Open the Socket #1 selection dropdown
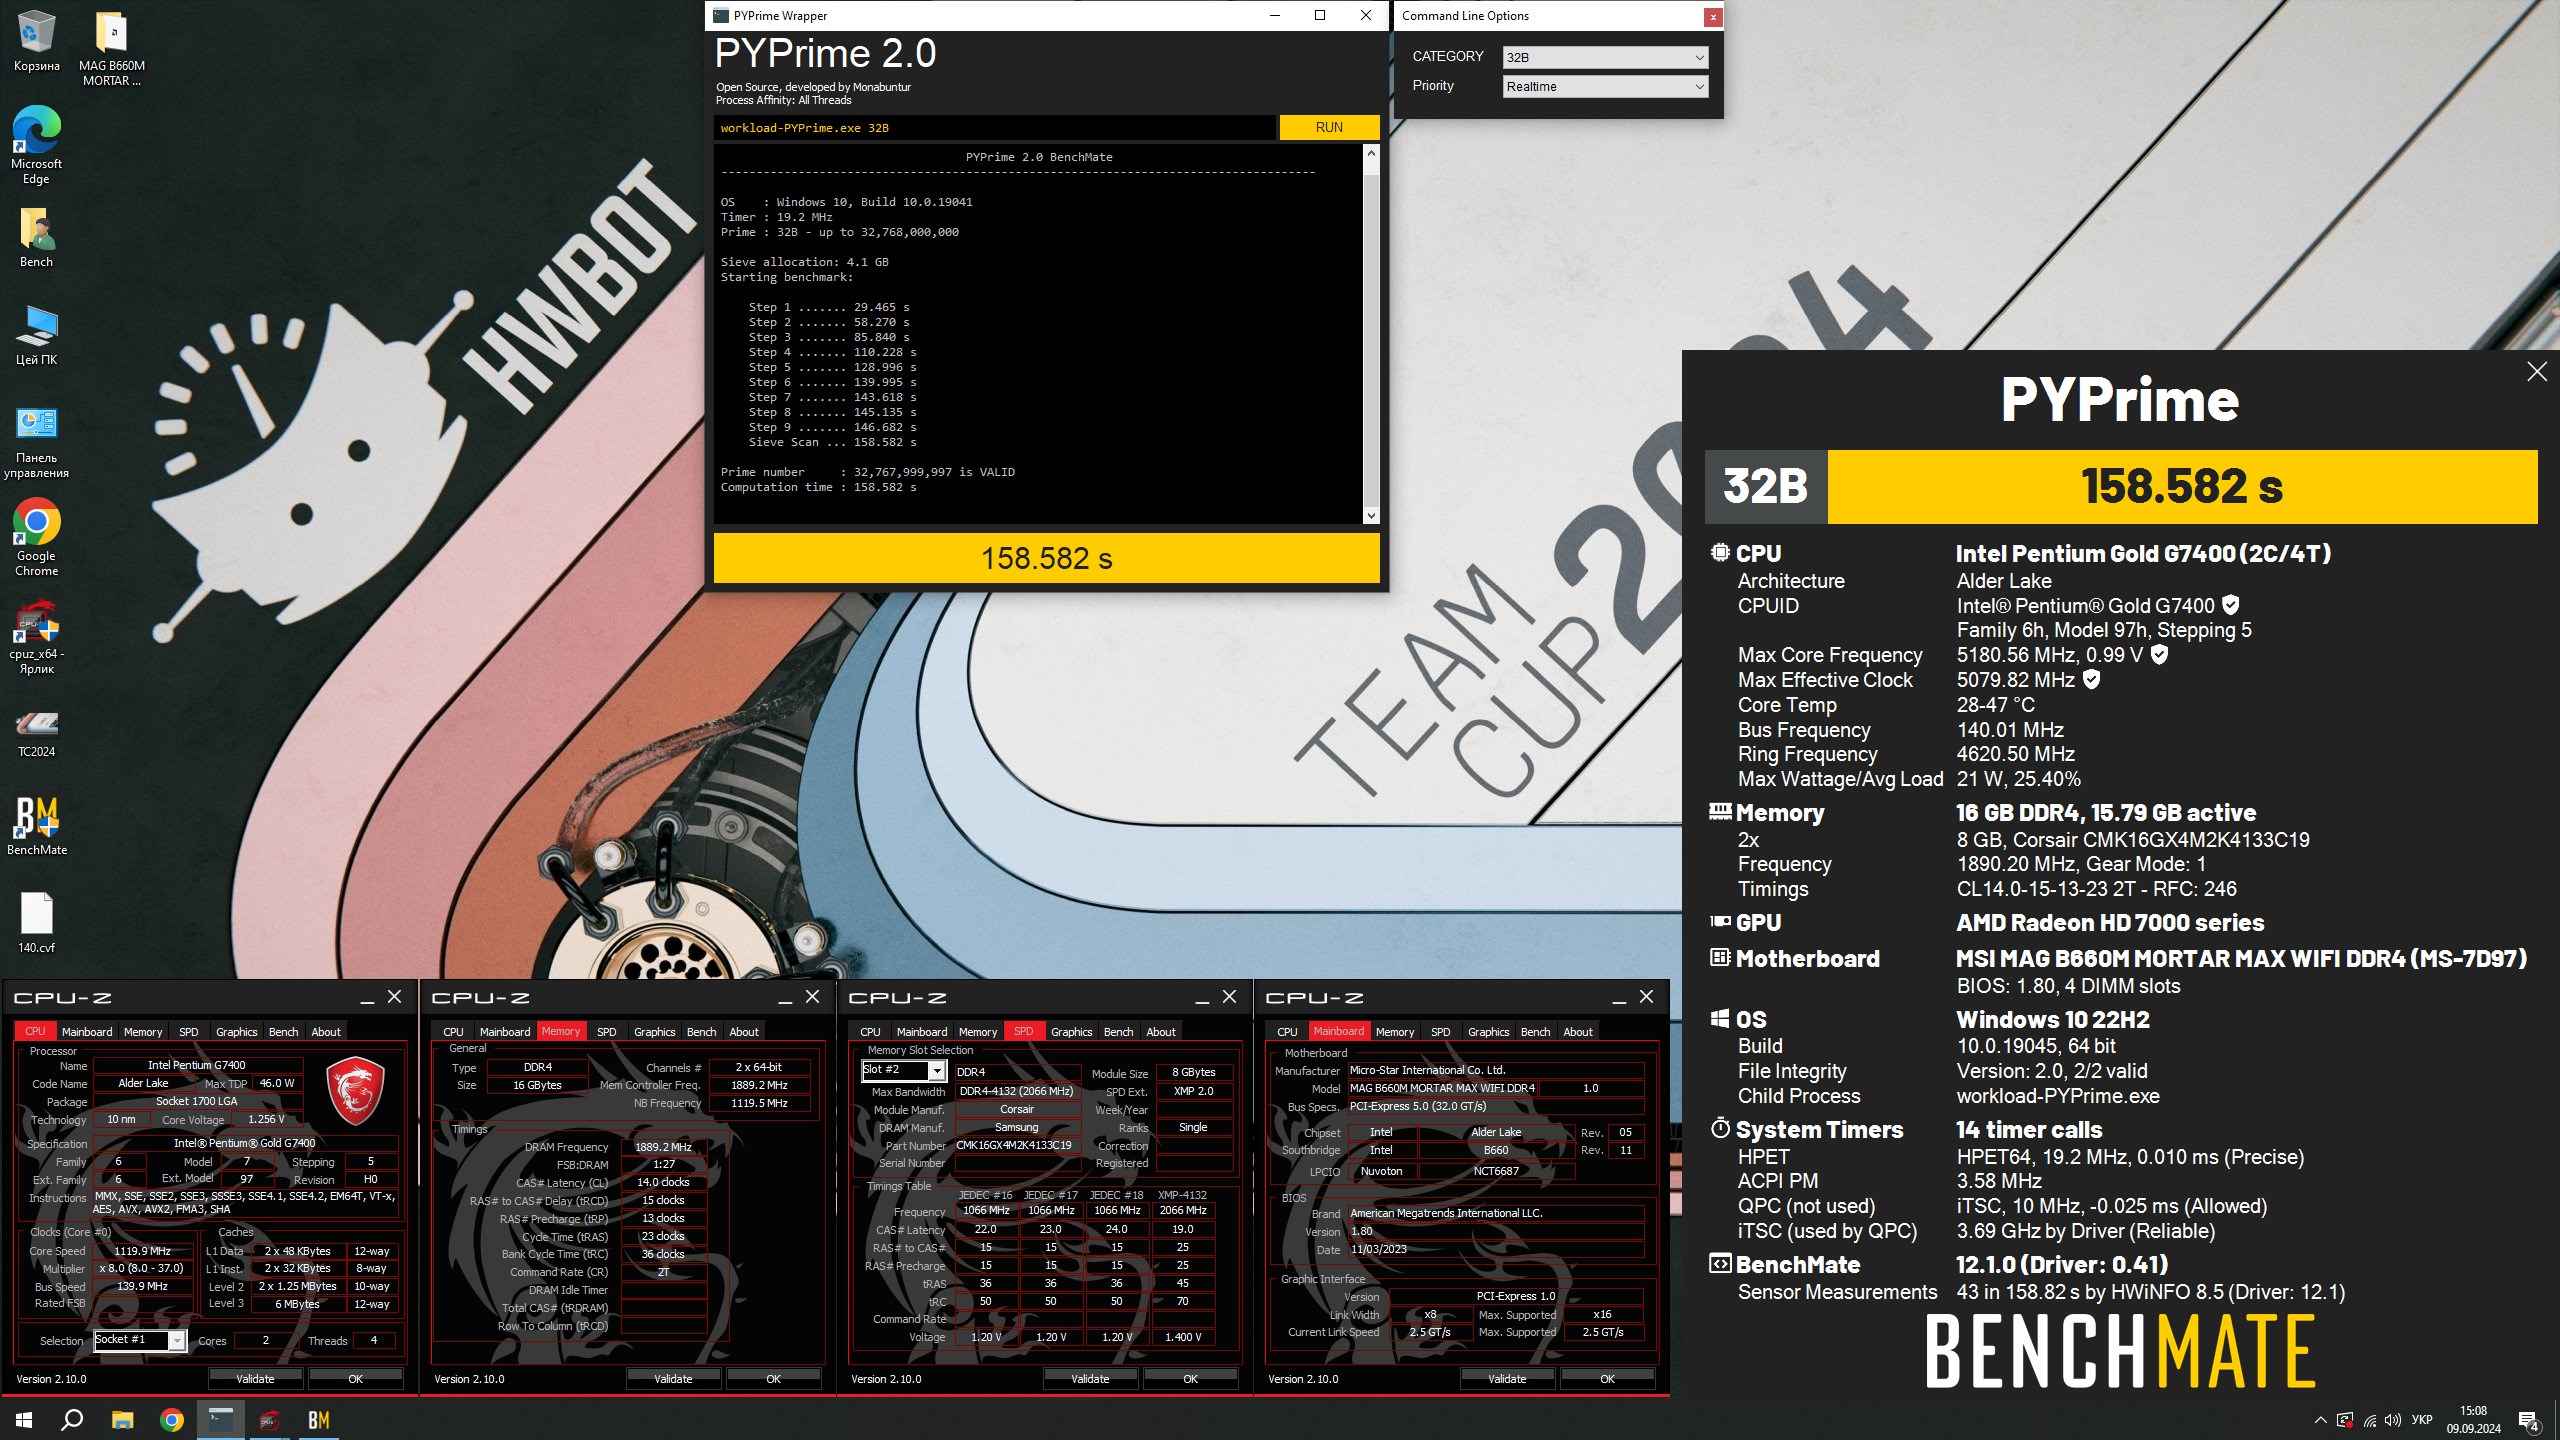2560x1440 pixels. click(140, 1340)
